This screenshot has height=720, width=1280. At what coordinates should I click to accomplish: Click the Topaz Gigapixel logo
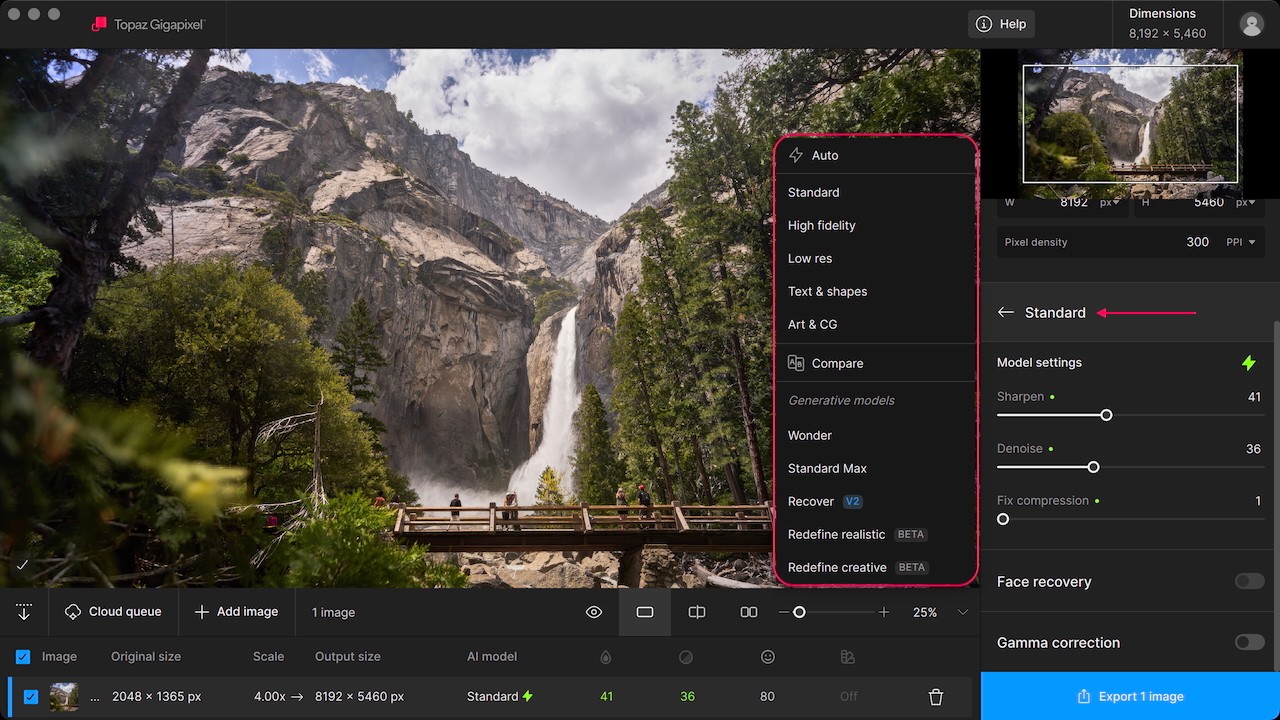click(x=147, y=24)
